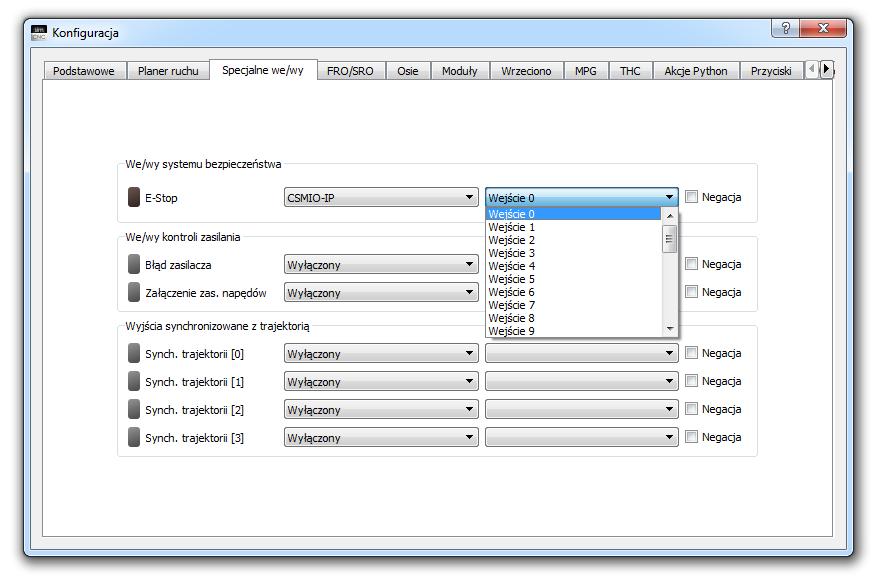Open Synch. trajektorii [2] Wyłączony dropdown

381,409
